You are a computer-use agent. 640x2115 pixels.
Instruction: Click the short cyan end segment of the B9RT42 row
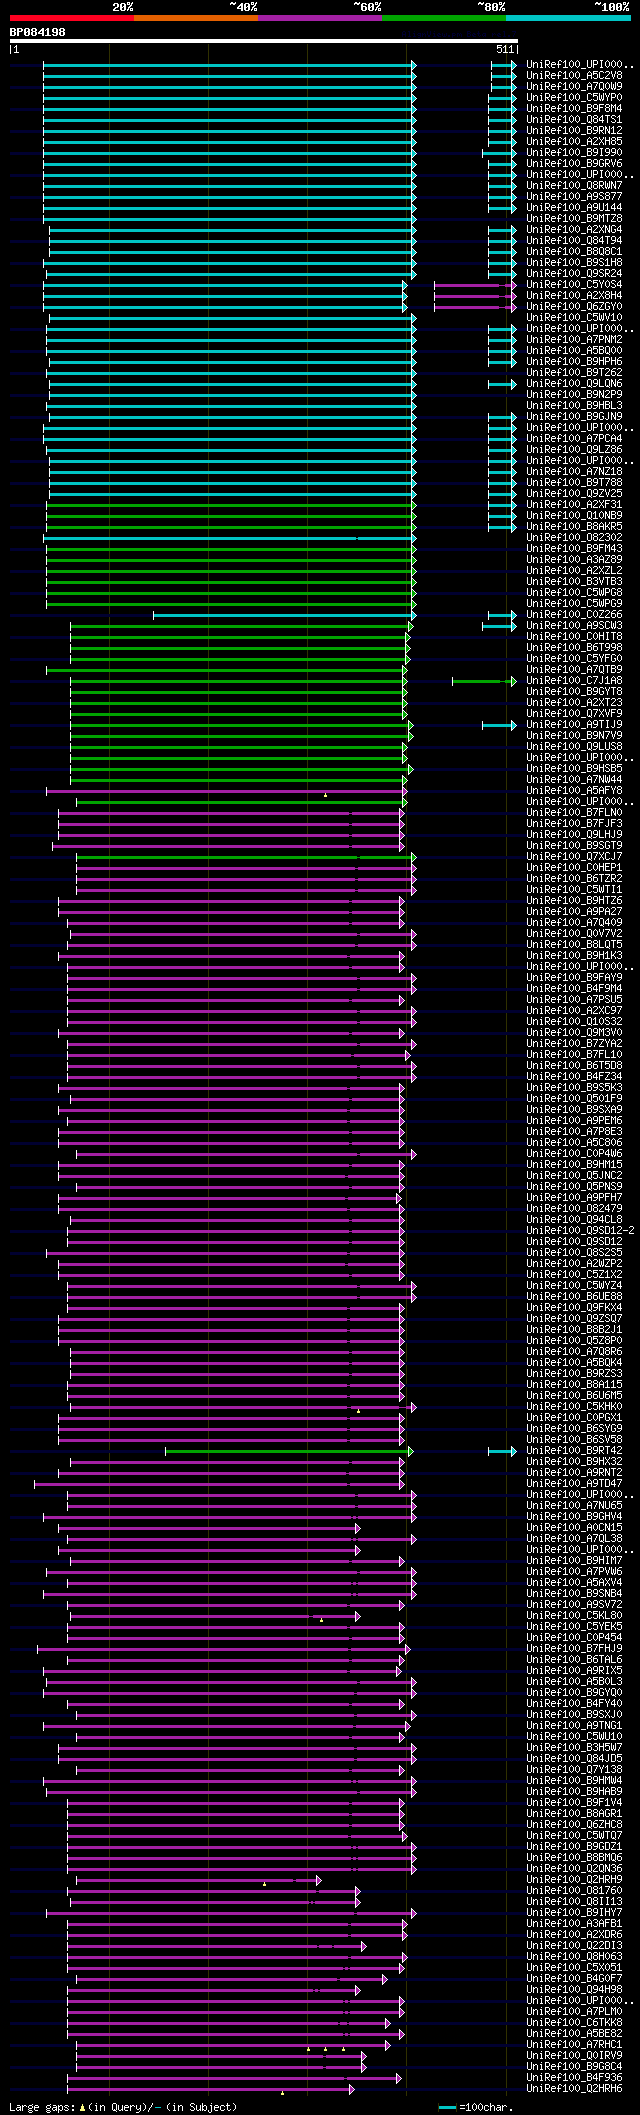point(502,1451)
